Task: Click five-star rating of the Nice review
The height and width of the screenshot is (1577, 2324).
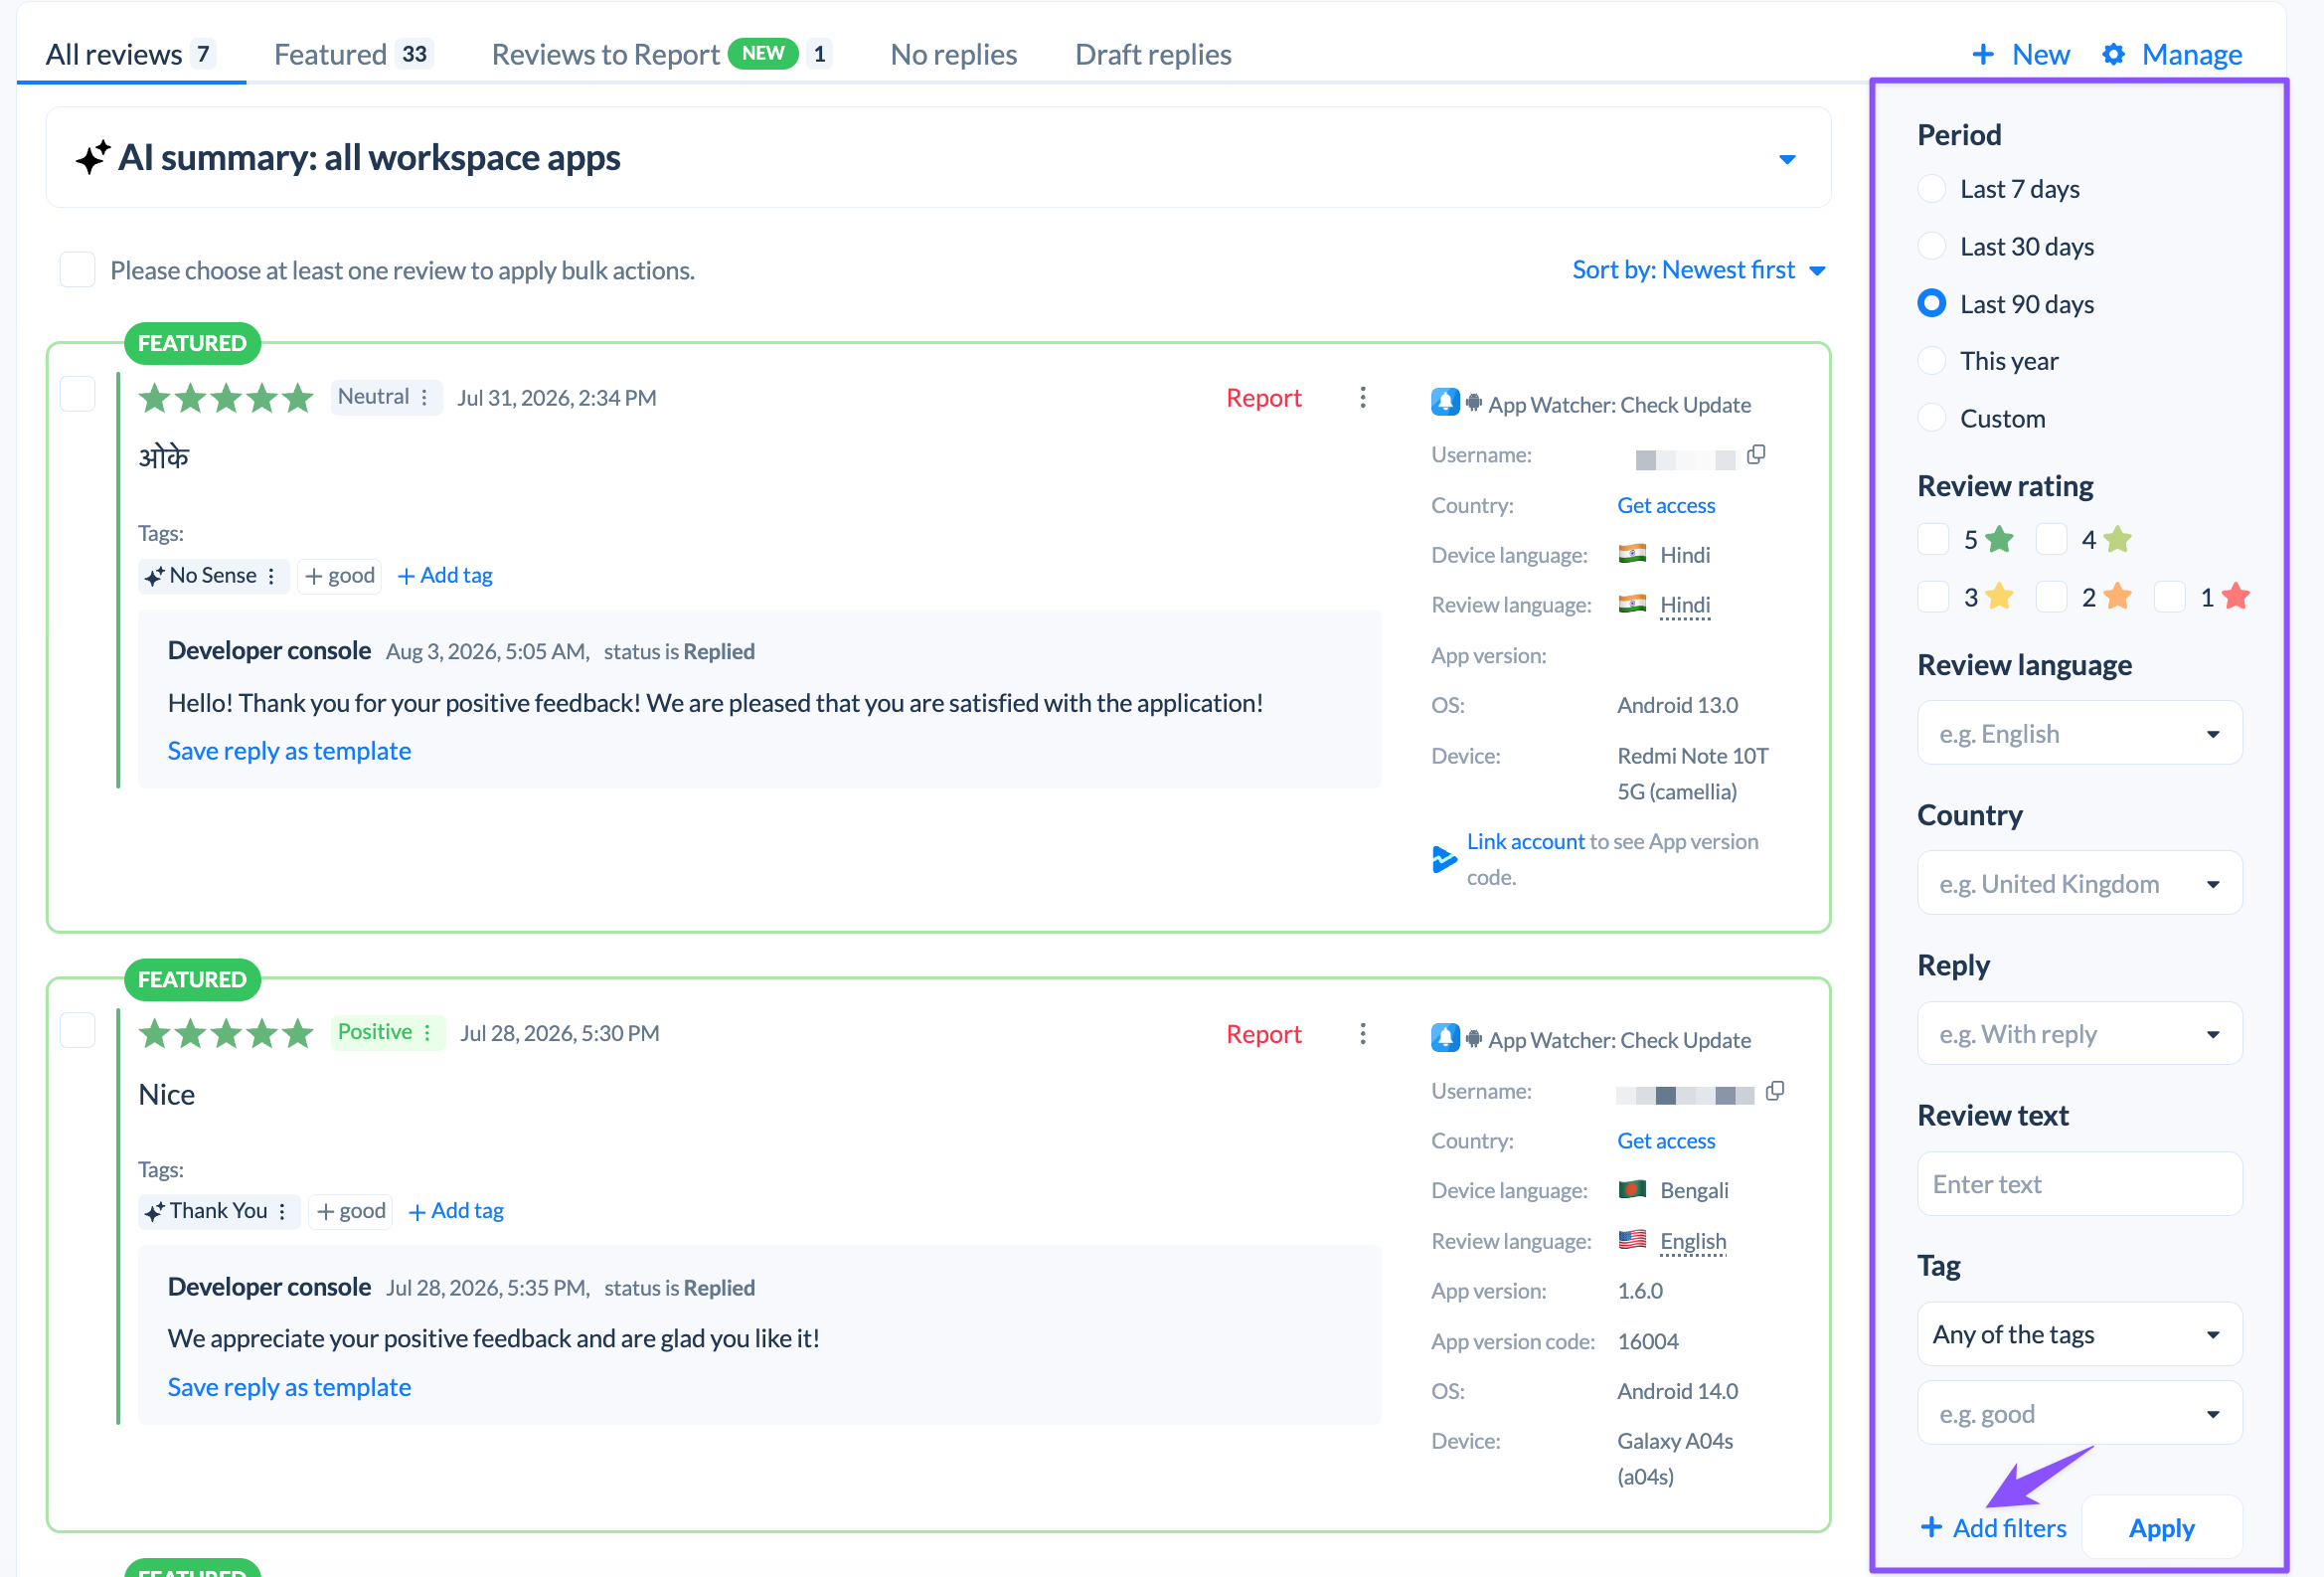Action: coord(226,1033)
